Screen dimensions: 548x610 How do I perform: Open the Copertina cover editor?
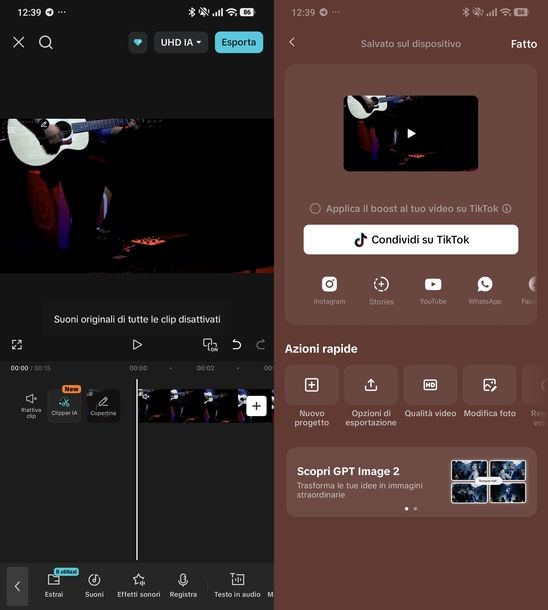(x=103, y=405)
